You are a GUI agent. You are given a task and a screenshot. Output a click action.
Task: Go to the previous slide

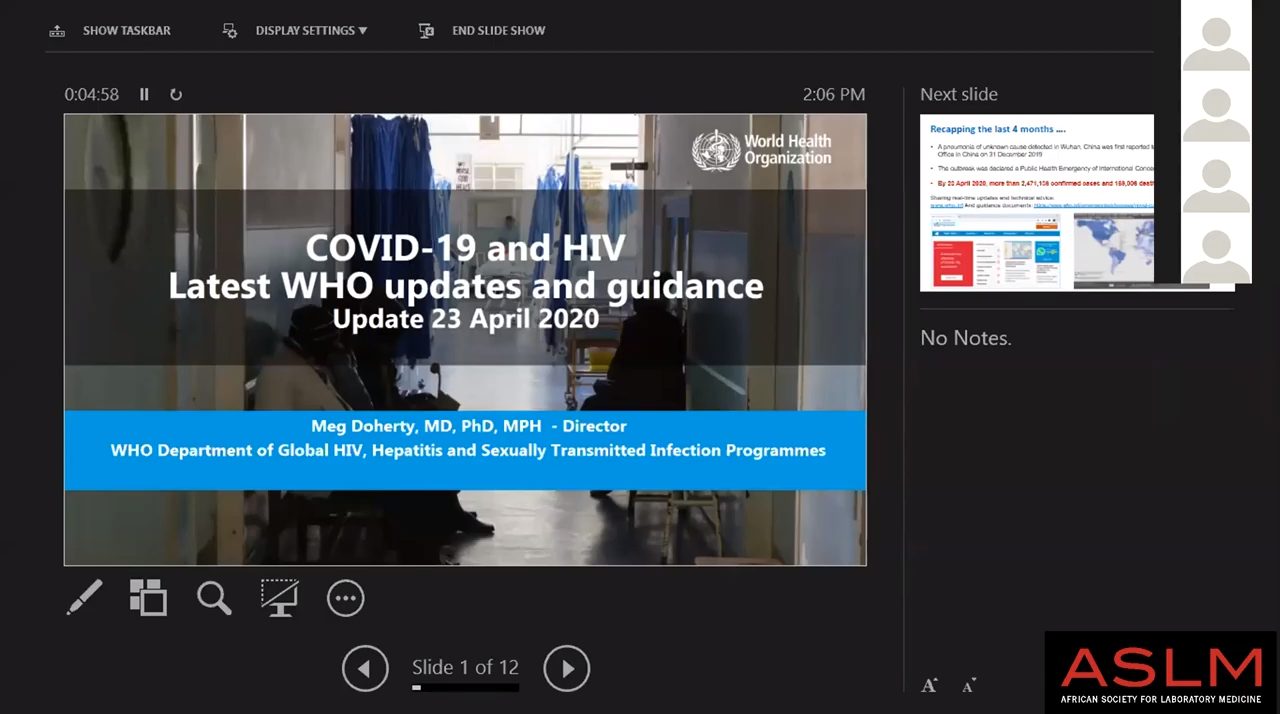365,668
